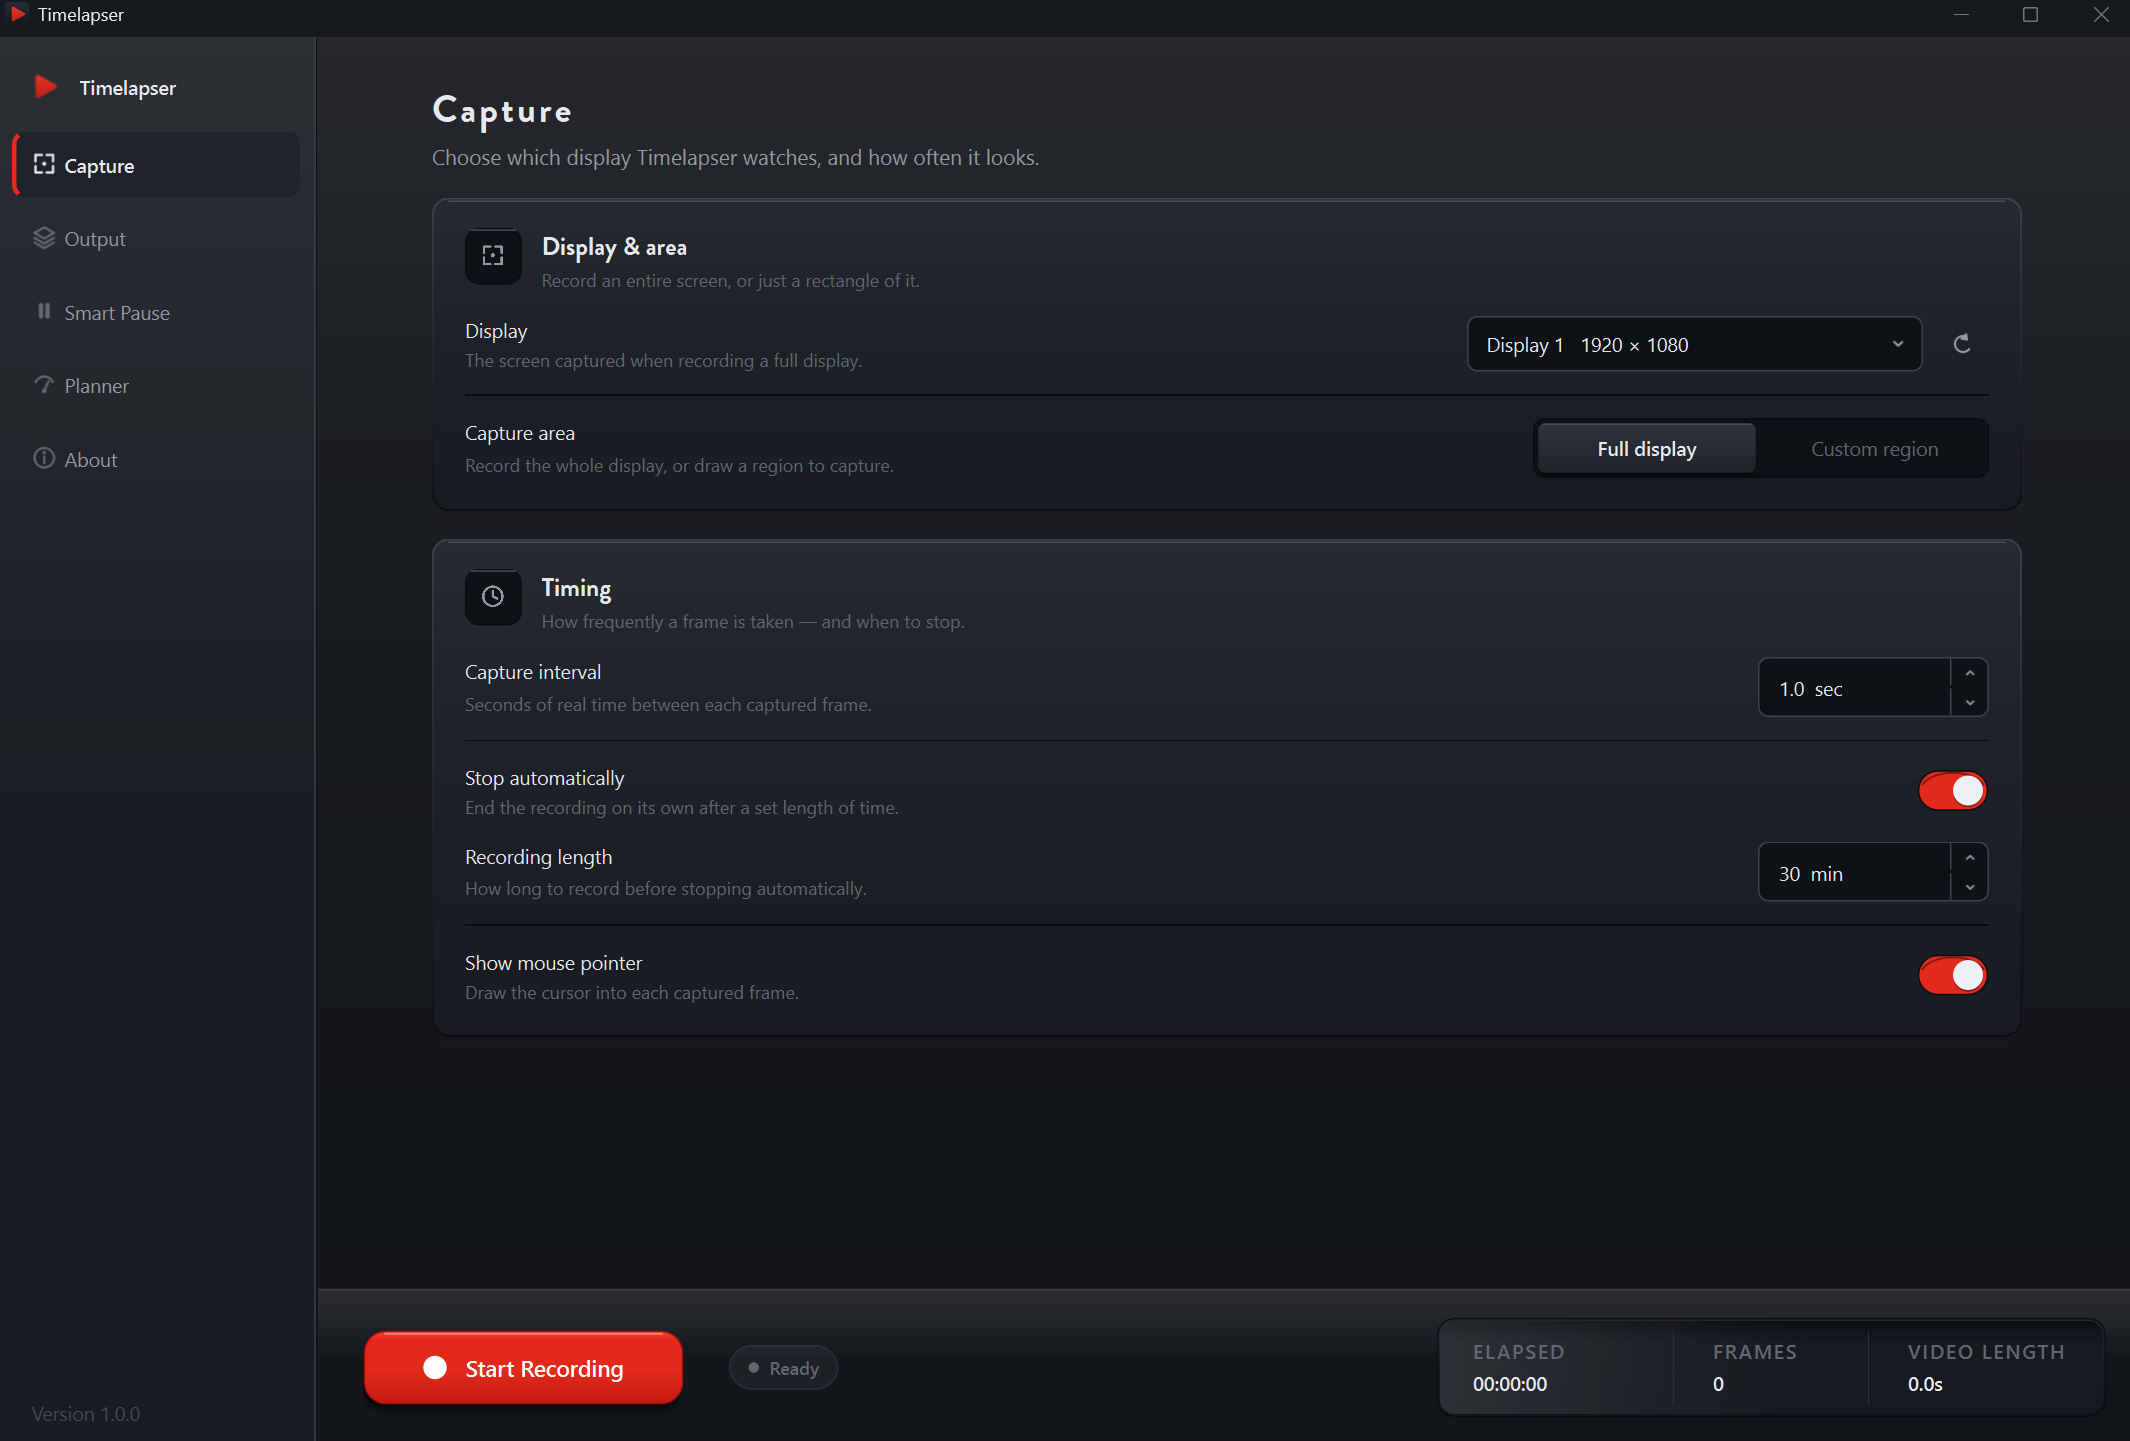
Task: Click the Frames count value 0
Action: click(1718, 1384)
